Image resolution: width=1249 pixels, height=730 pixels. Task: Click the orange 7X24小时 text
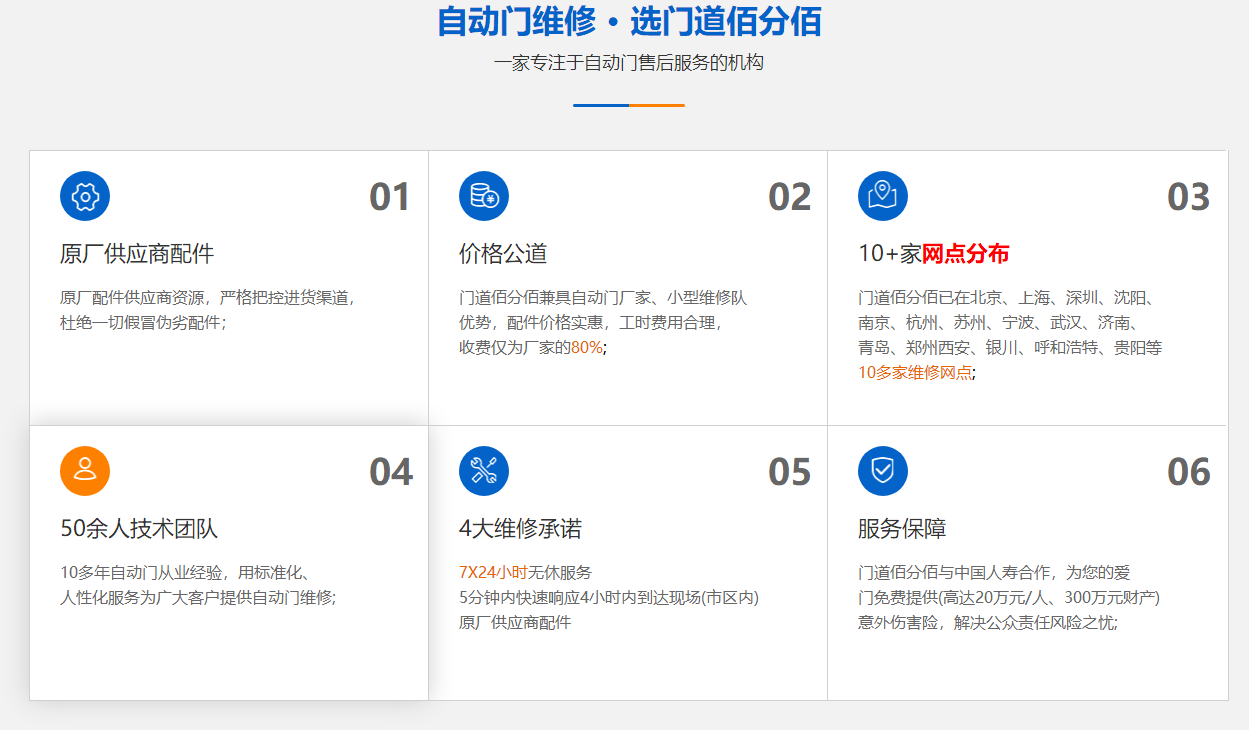[x=493, y=573]
